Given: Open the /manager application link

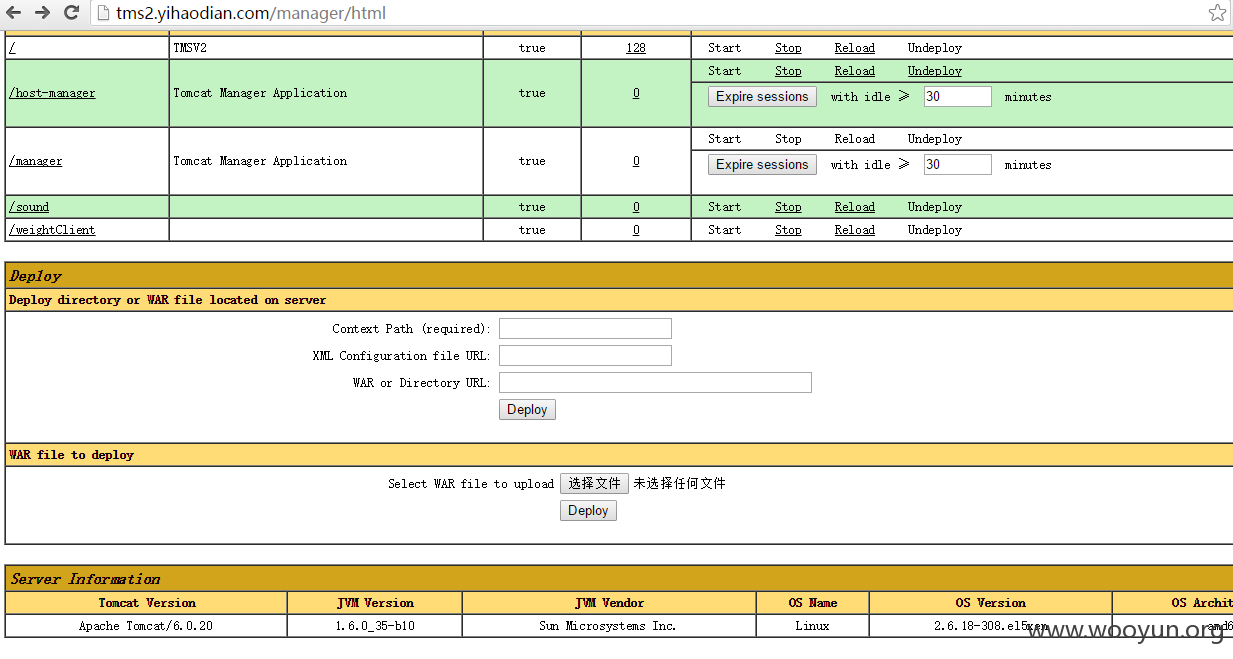Looking at the screenshot, I should pos(36,161).
